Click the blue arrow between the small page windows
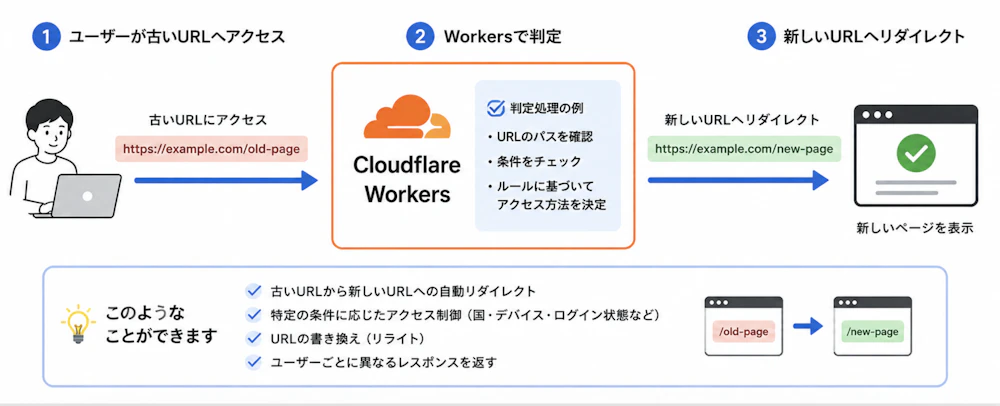Image resolution: width=1000 pixels, height=406 pixels. (x=807, y=326)
